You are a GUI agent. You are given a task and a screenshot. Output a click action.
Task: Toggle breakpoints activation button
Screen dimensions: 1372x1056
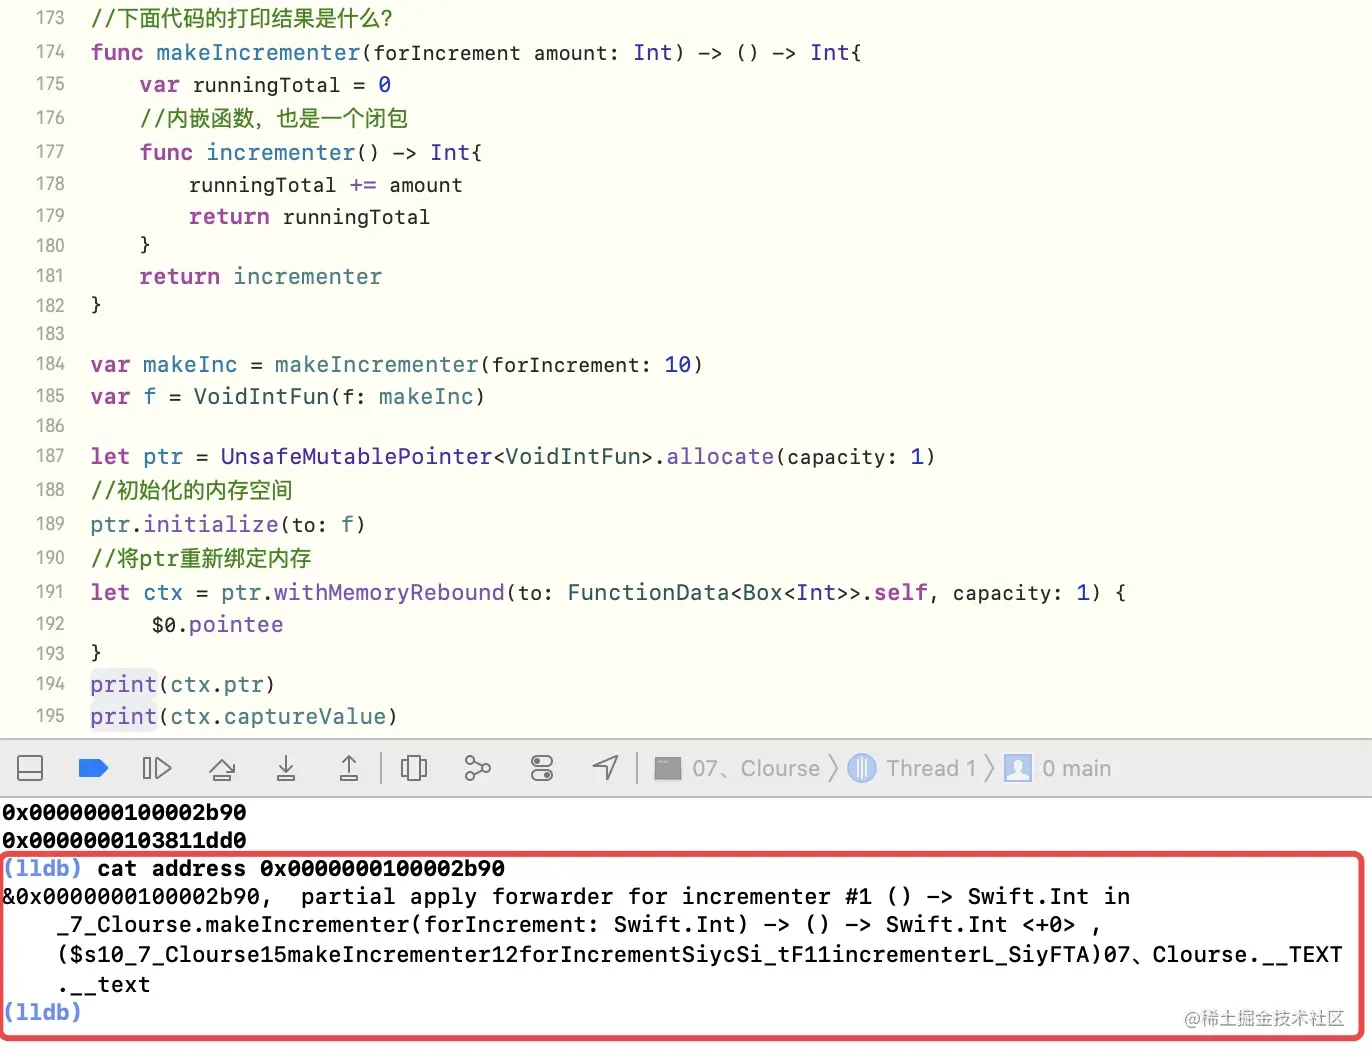pos(93,768)
